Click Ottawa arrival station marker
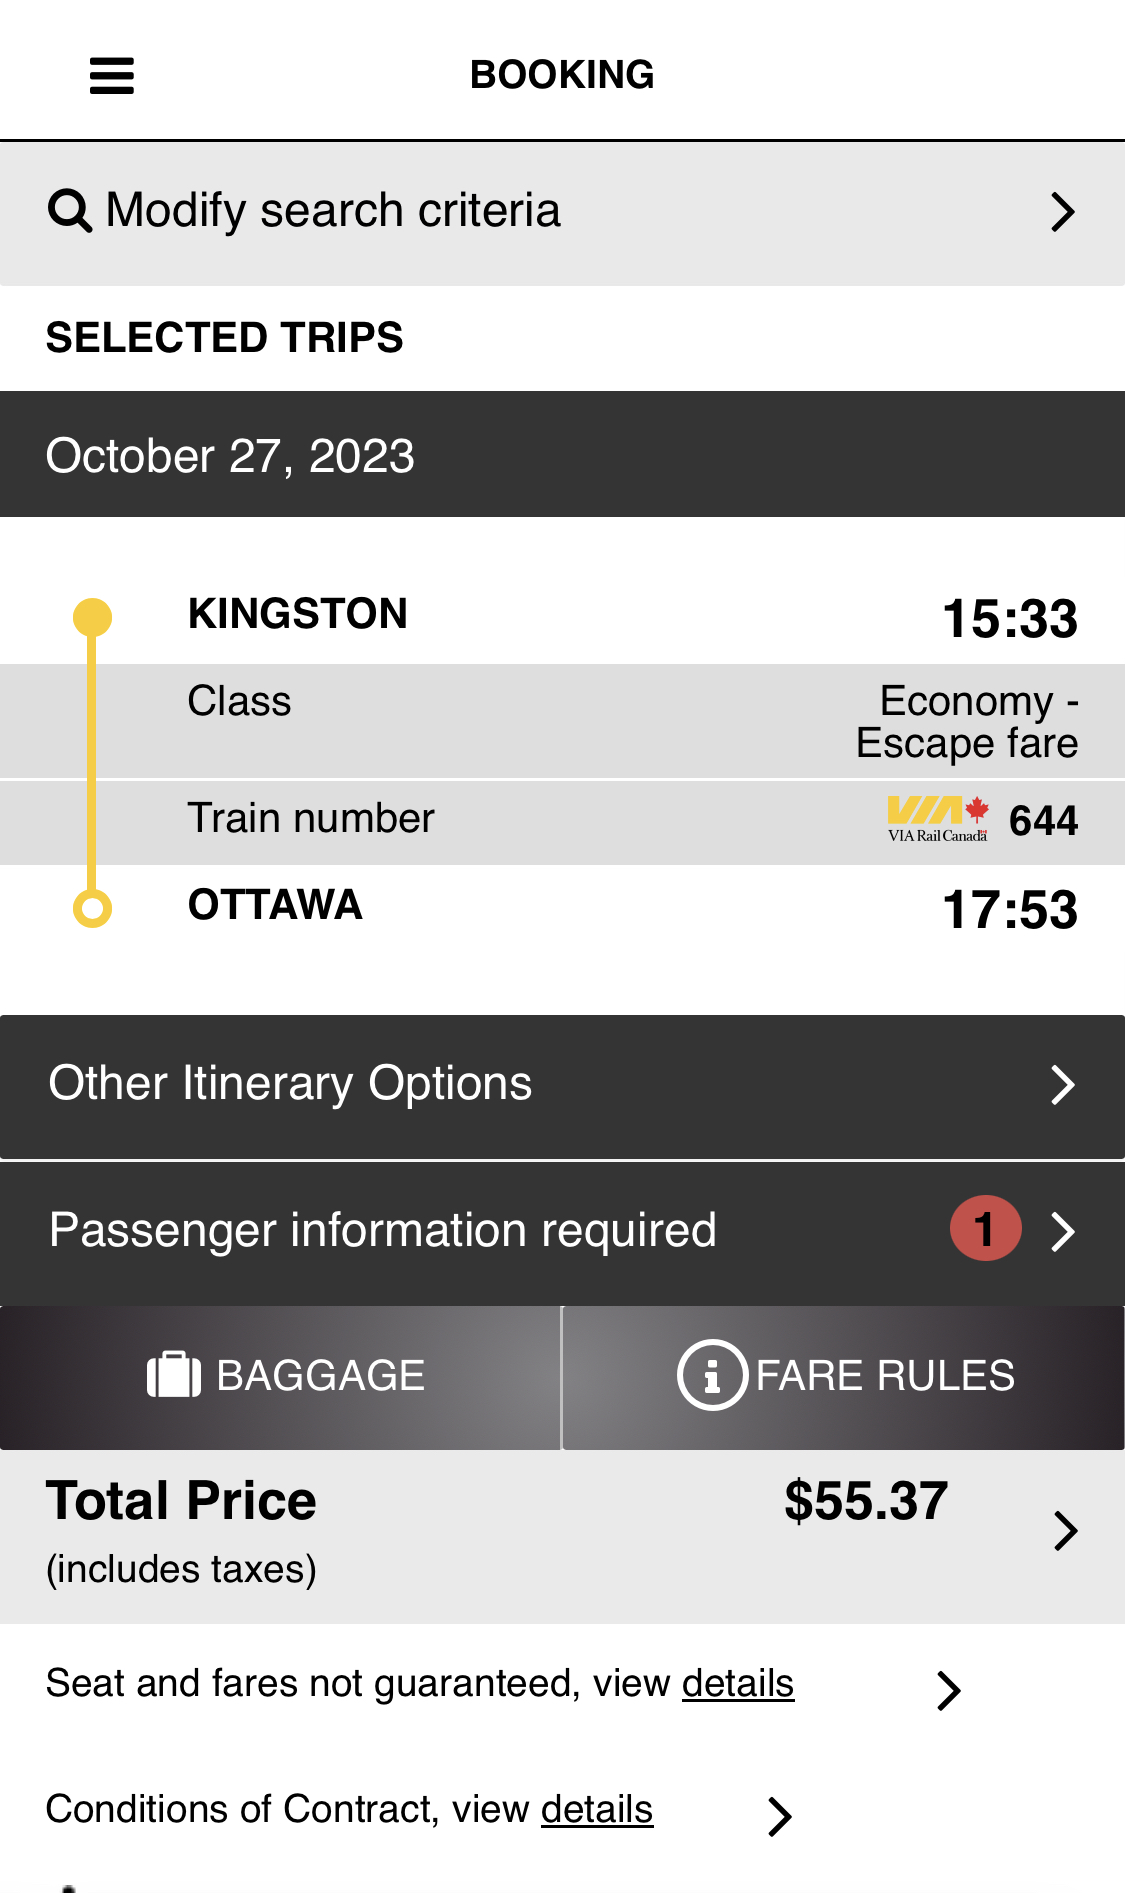 click(x=92, y=908)
